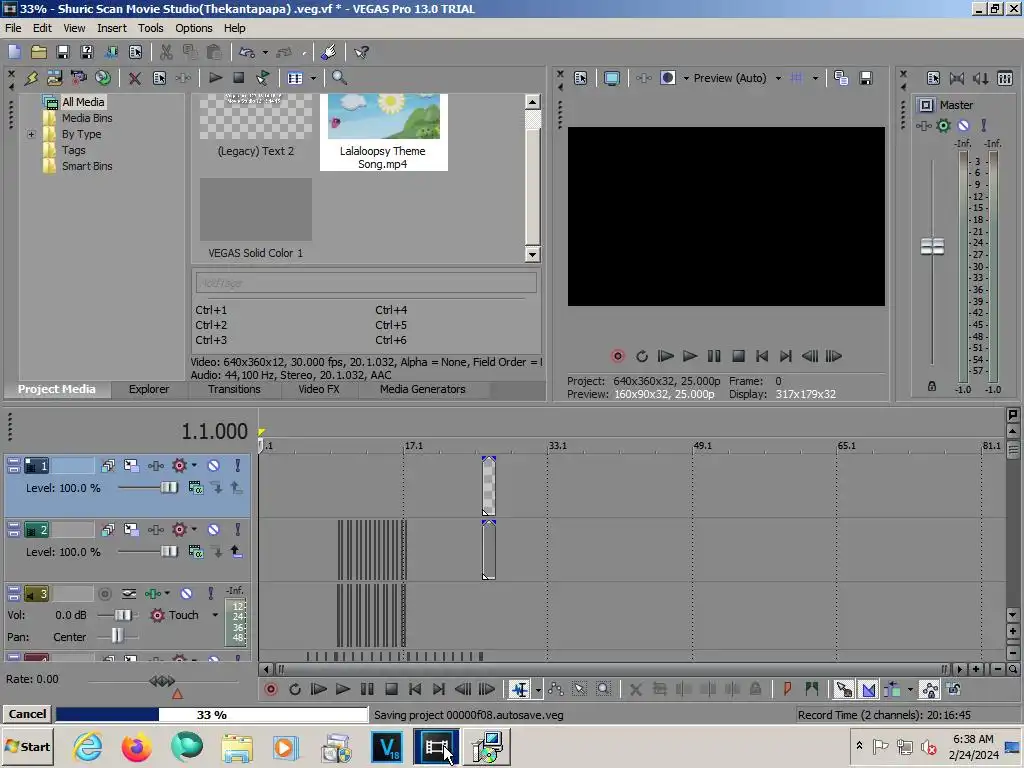Open the Preview (Auto) quality dropdown
Viewport: 1024px width, 768px height.
tap(778, 78)
